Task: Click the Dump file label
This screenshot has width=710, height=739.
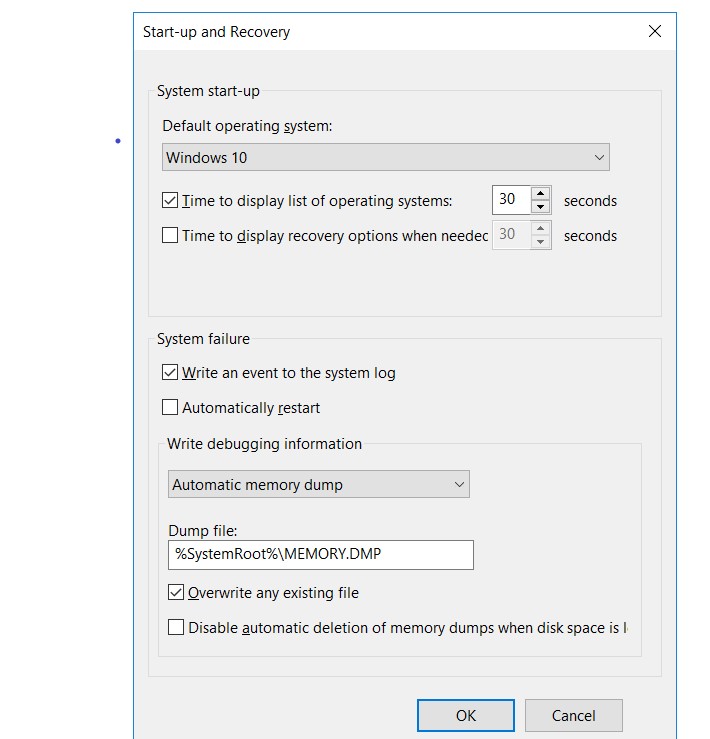Action: coord(203,531)
